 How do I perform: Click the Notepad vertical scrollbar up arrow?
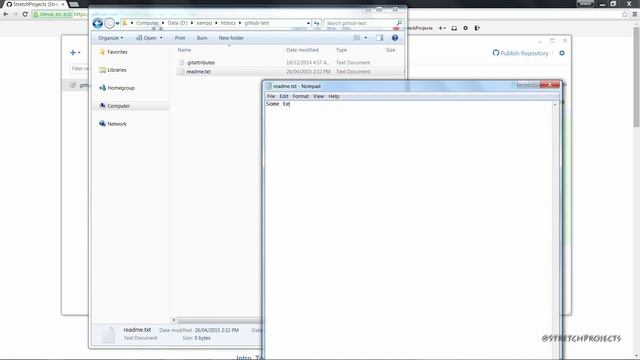point(555,104)
